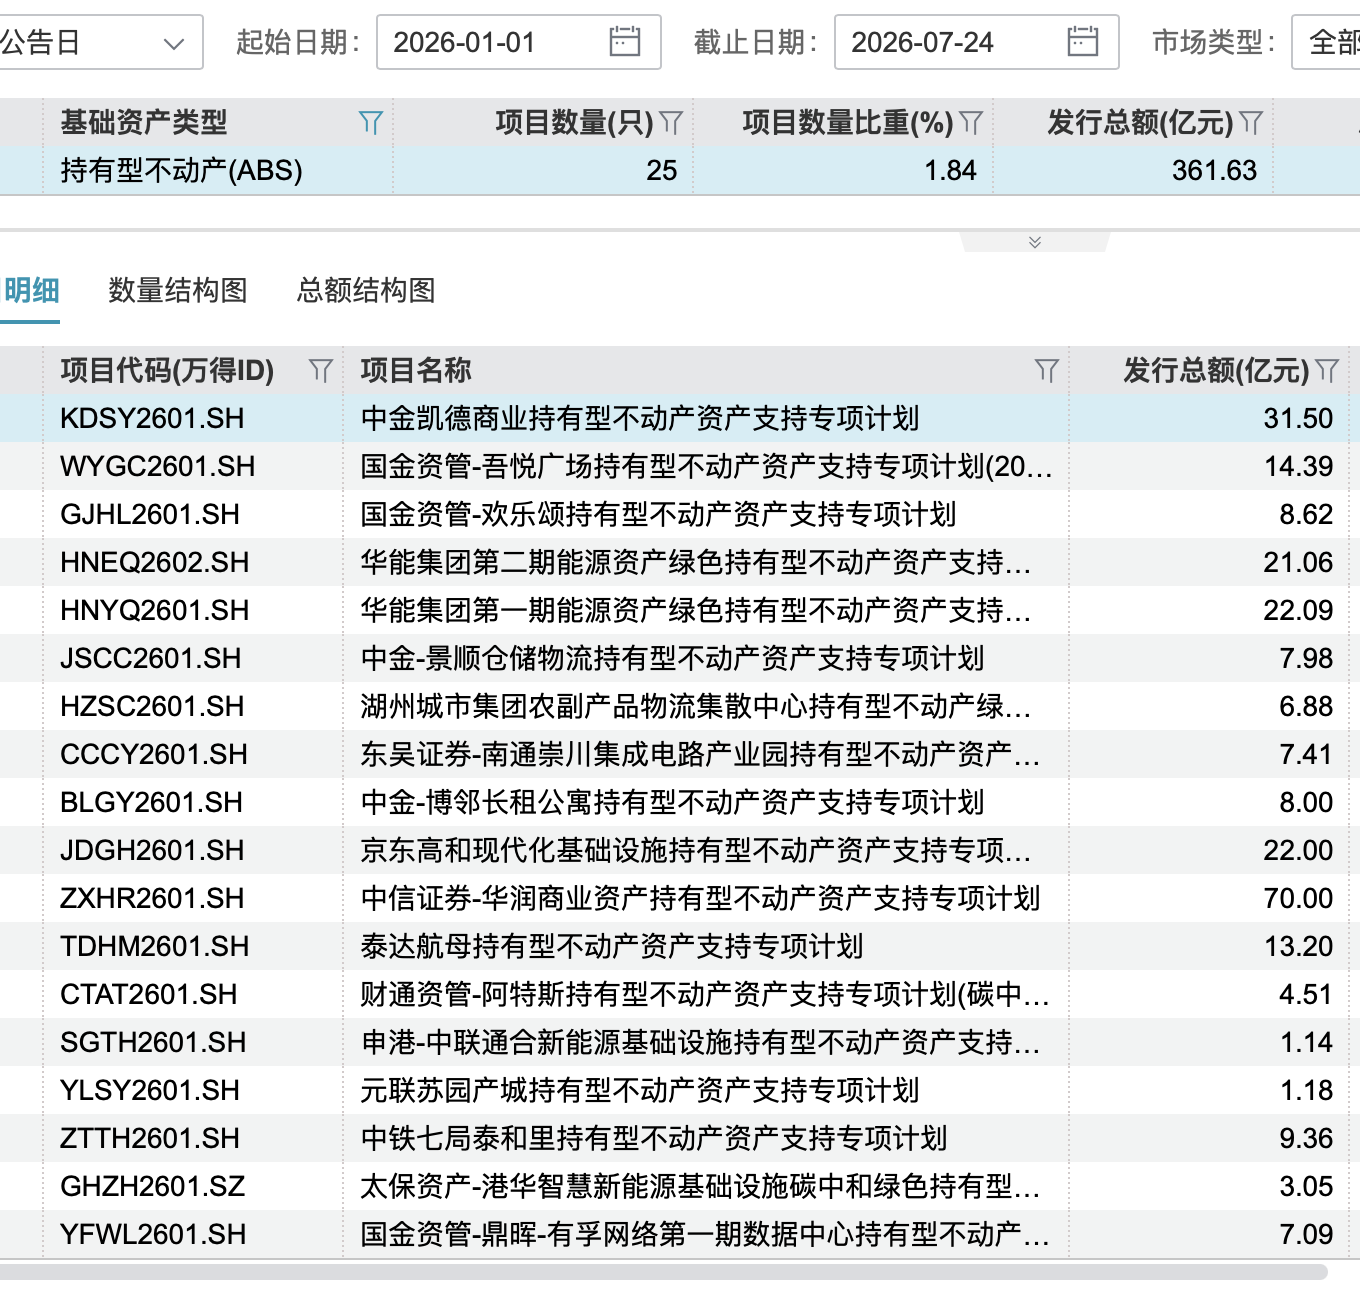Click issuance amount 14.39
Viewport: 1360px width, 1292px height.
(x=1298, y=467)
